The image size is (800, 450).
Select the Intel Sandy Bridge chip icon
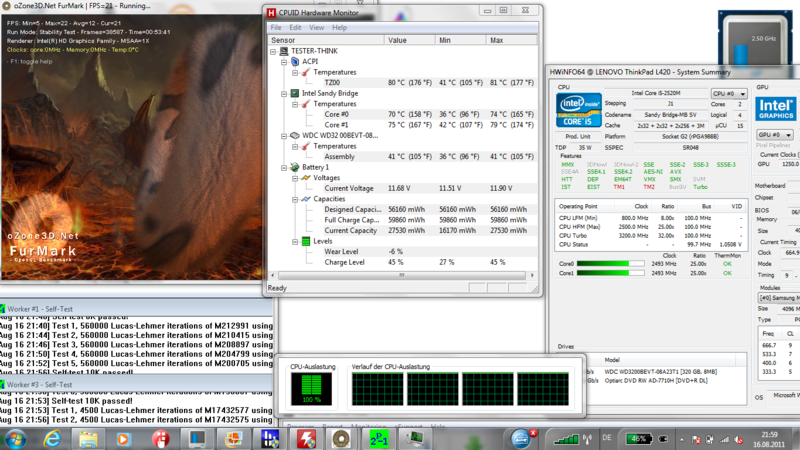click(x=295, y=93)
